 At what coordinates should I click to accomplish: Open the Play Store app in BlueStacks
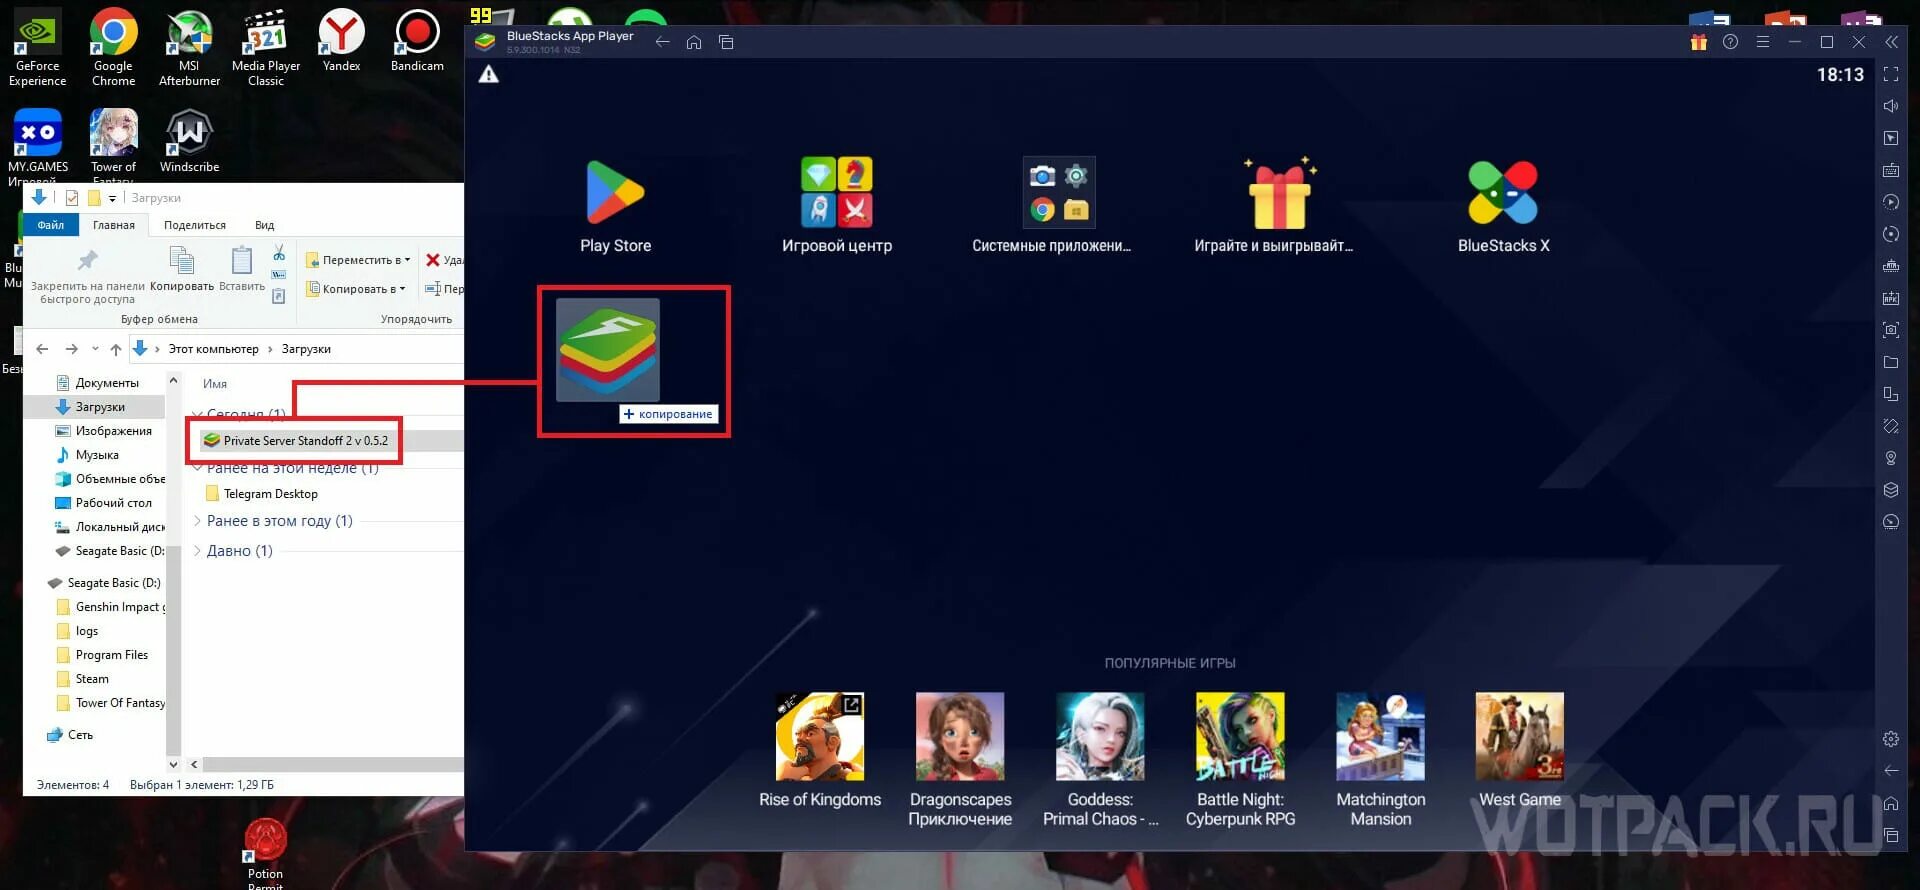pyautogui.click(x=615, y=206)
